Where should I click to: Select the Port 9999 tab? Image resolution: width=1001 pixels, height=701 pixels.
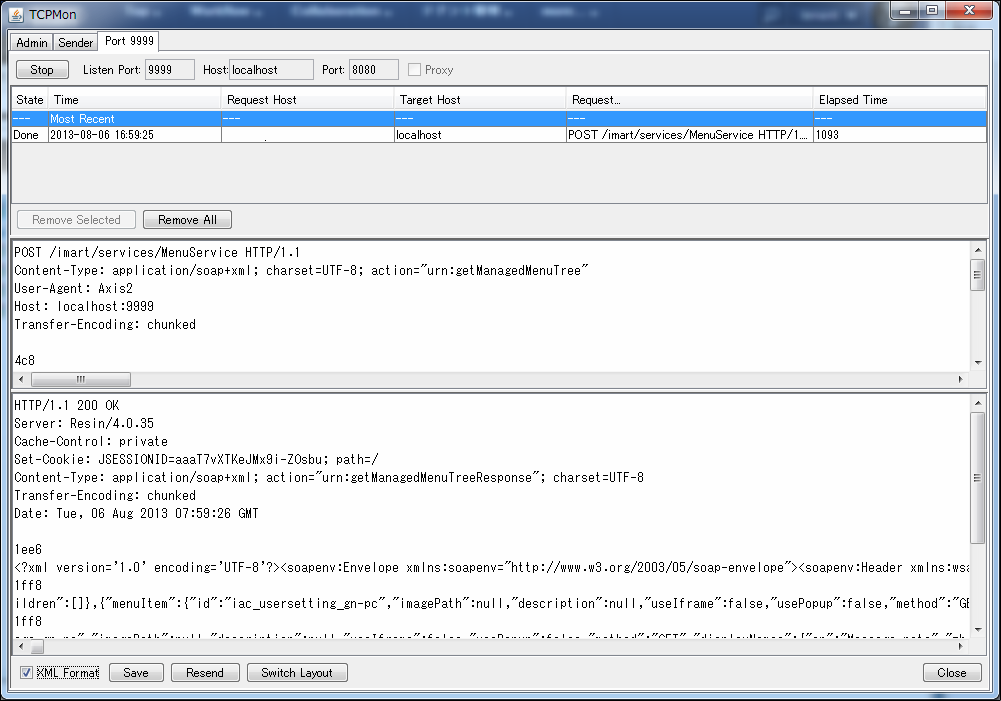point(129,41)
